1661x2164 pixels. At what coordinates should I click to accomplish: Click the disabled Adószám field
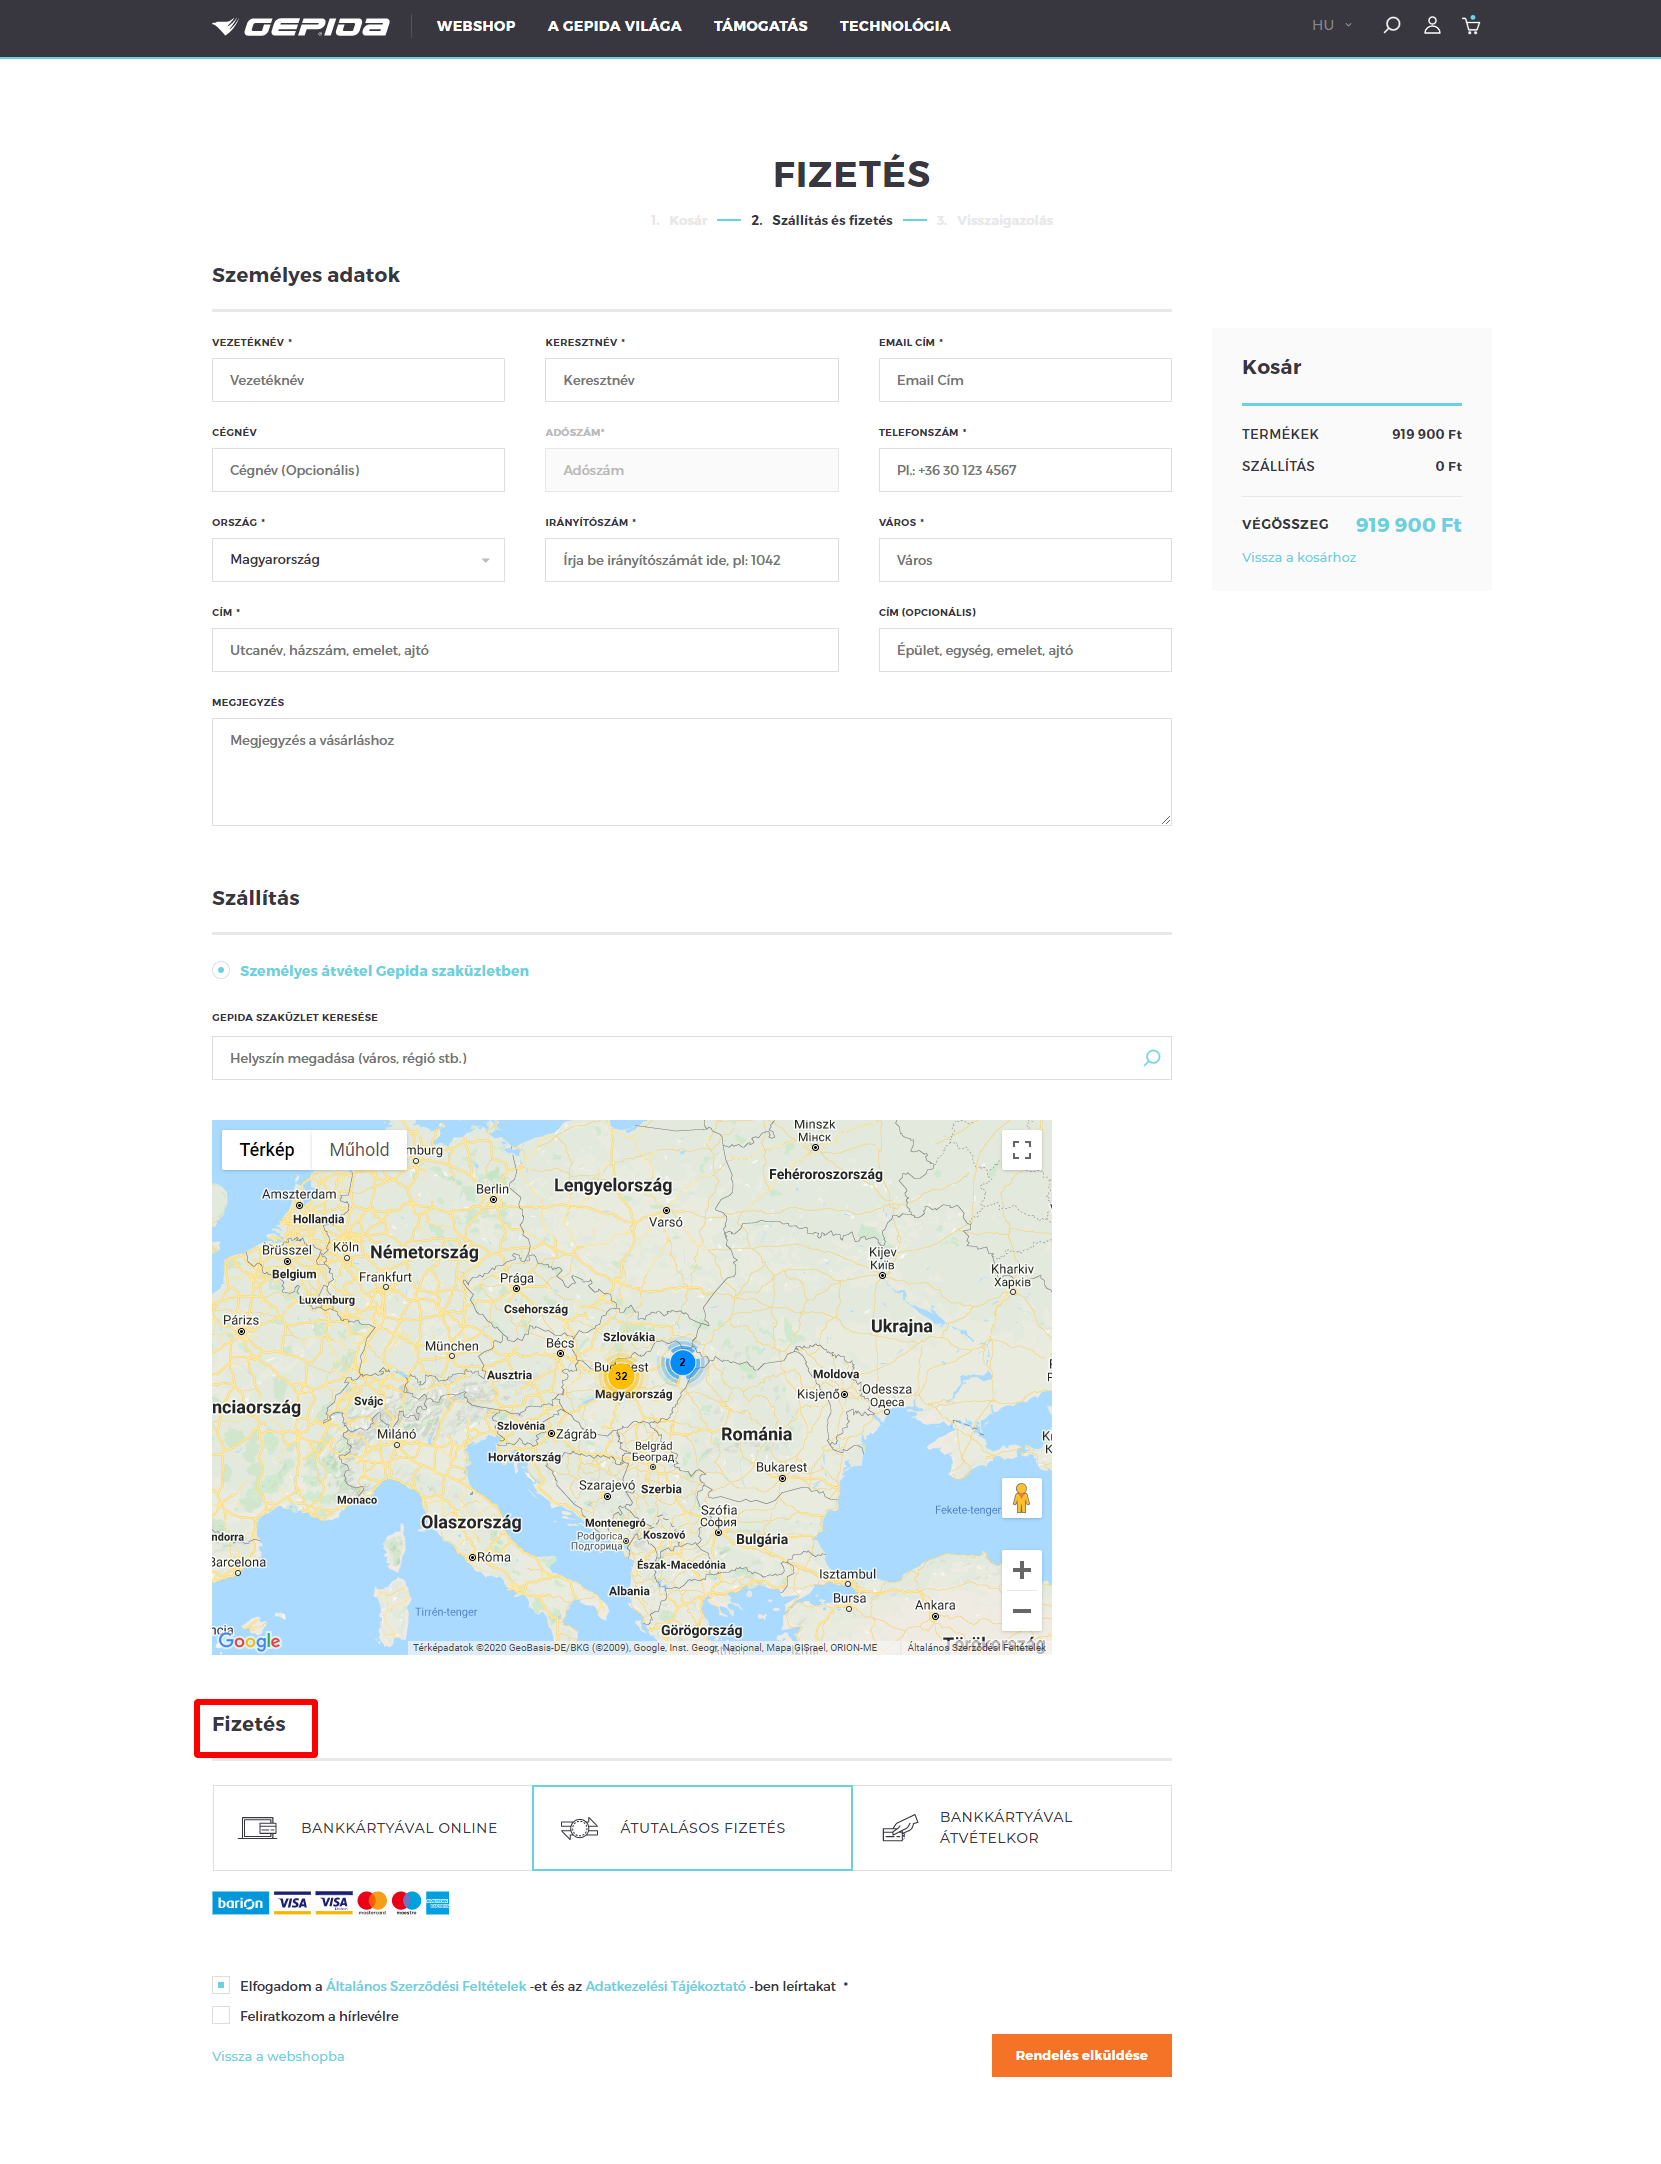point(692,470)
